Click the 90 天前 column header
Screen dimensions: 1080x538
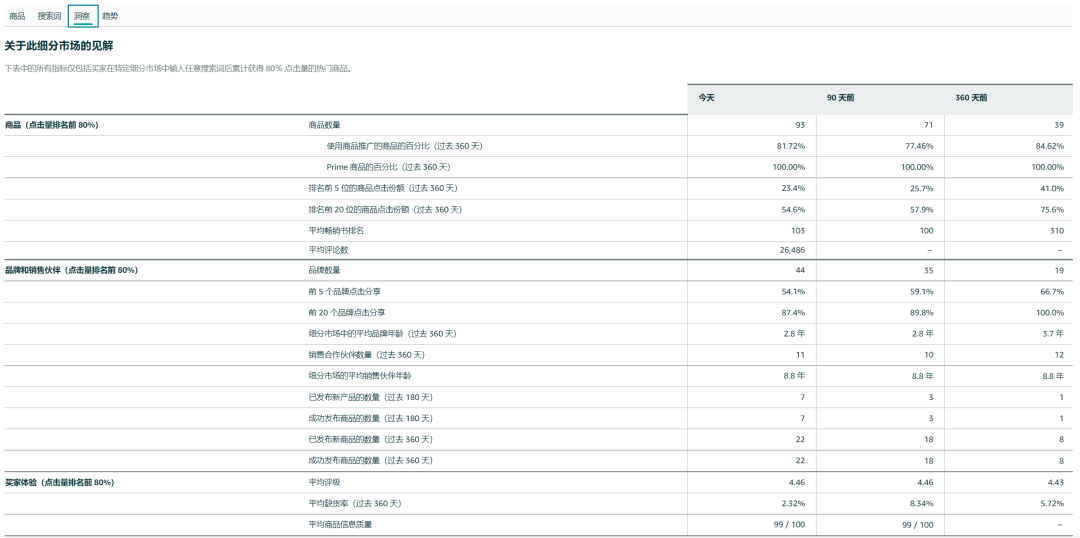[840, 97]
